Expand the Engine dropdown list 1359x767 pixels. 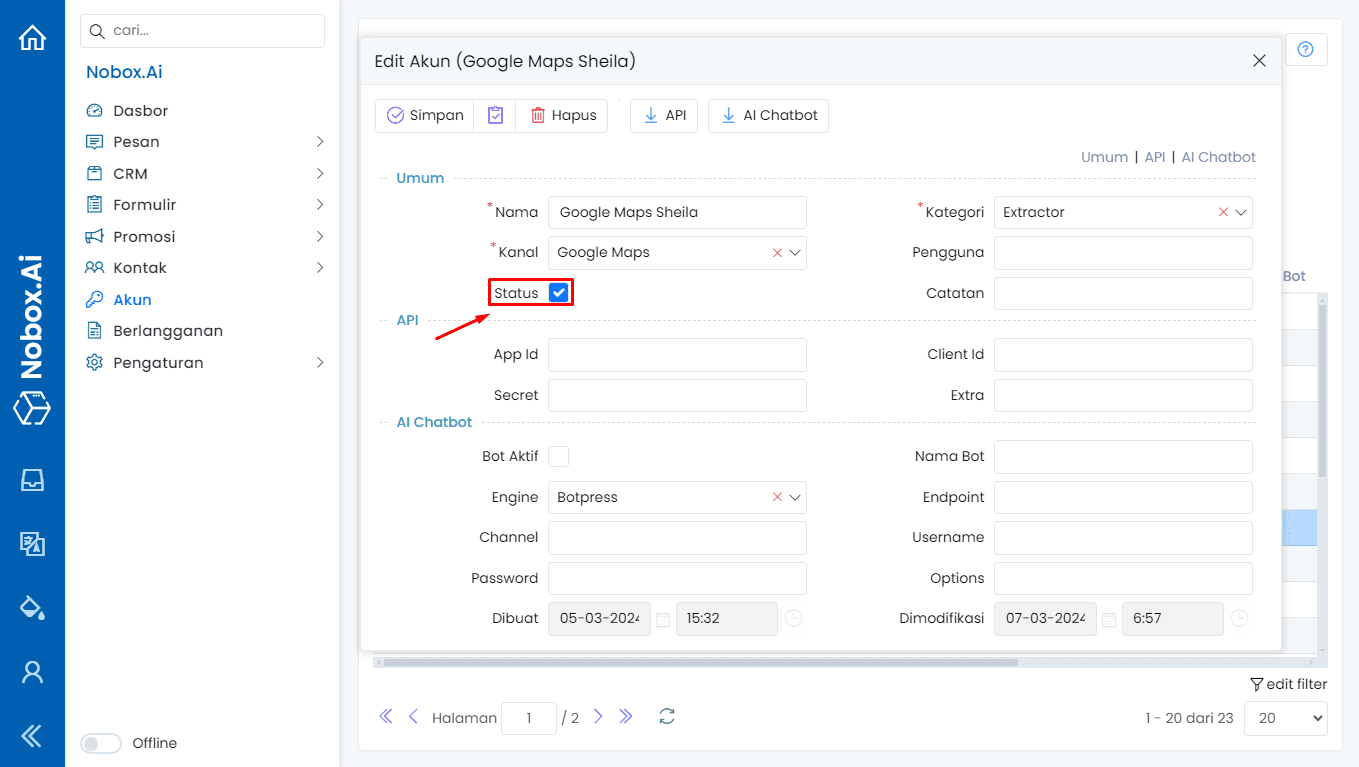click(795, 497)
